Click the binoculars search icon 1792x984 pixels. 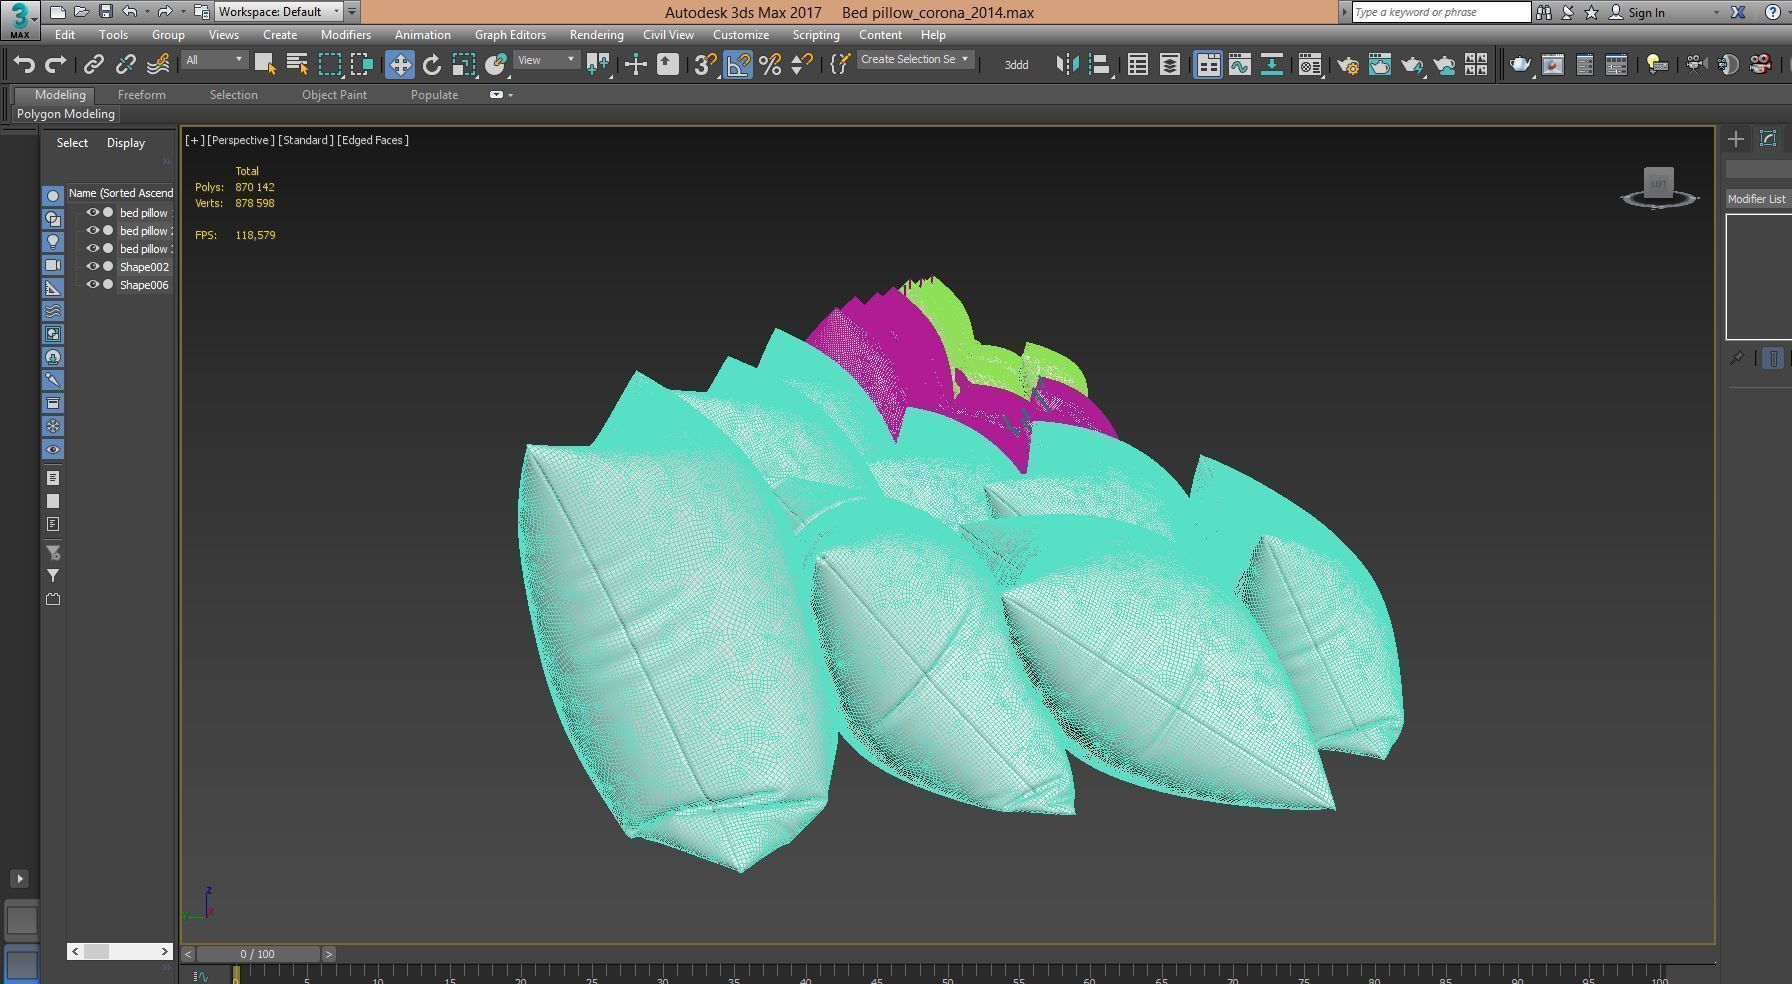[x=1544, y=12]
